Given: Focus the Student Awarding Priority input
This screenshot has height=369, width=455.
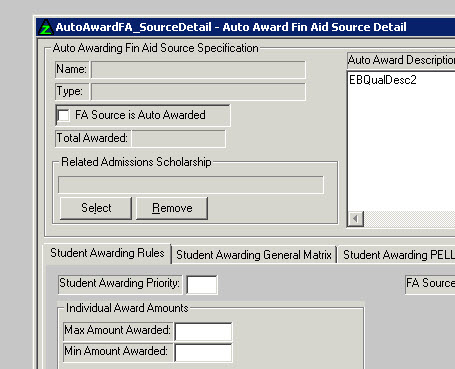Looking at the screenshot, I should pos(202,285).
